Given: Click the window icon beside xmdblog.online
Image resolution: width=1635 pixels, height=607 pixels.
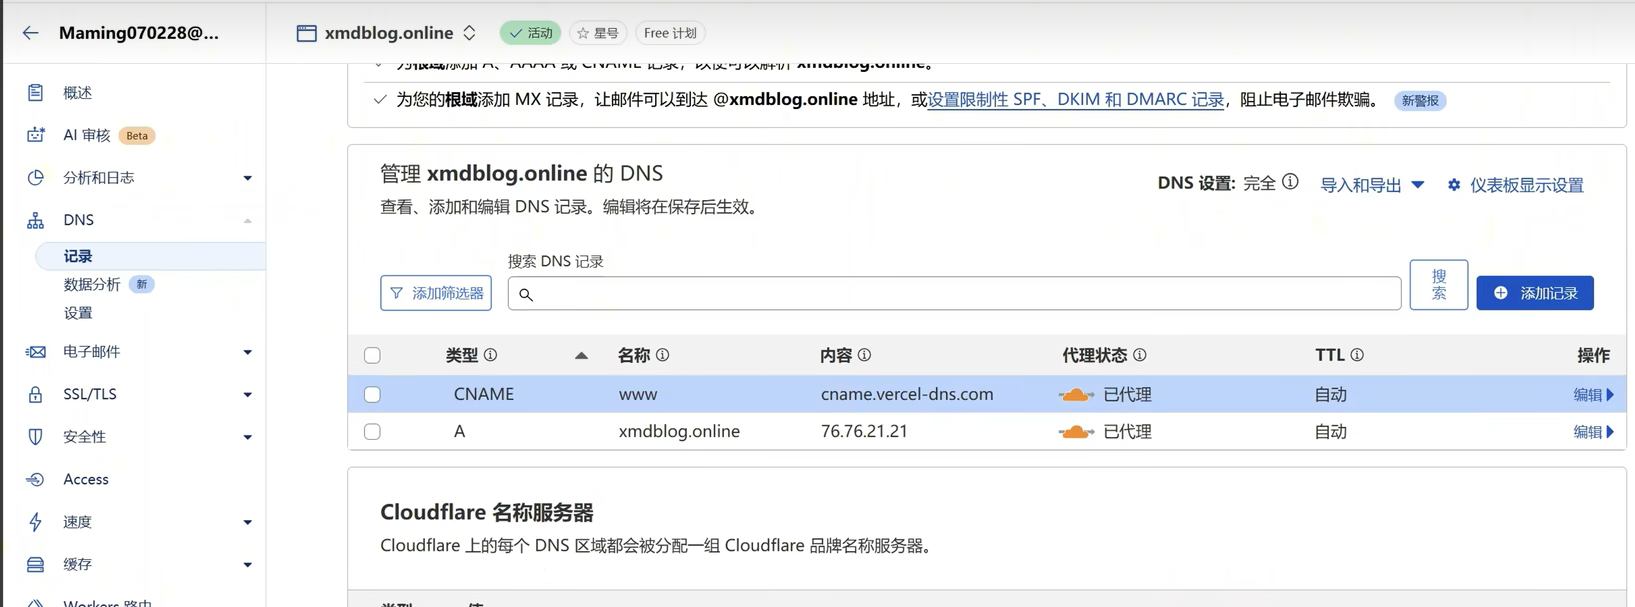Looking at the screenshot, I should pyautogui.click(x=306, y=33).
